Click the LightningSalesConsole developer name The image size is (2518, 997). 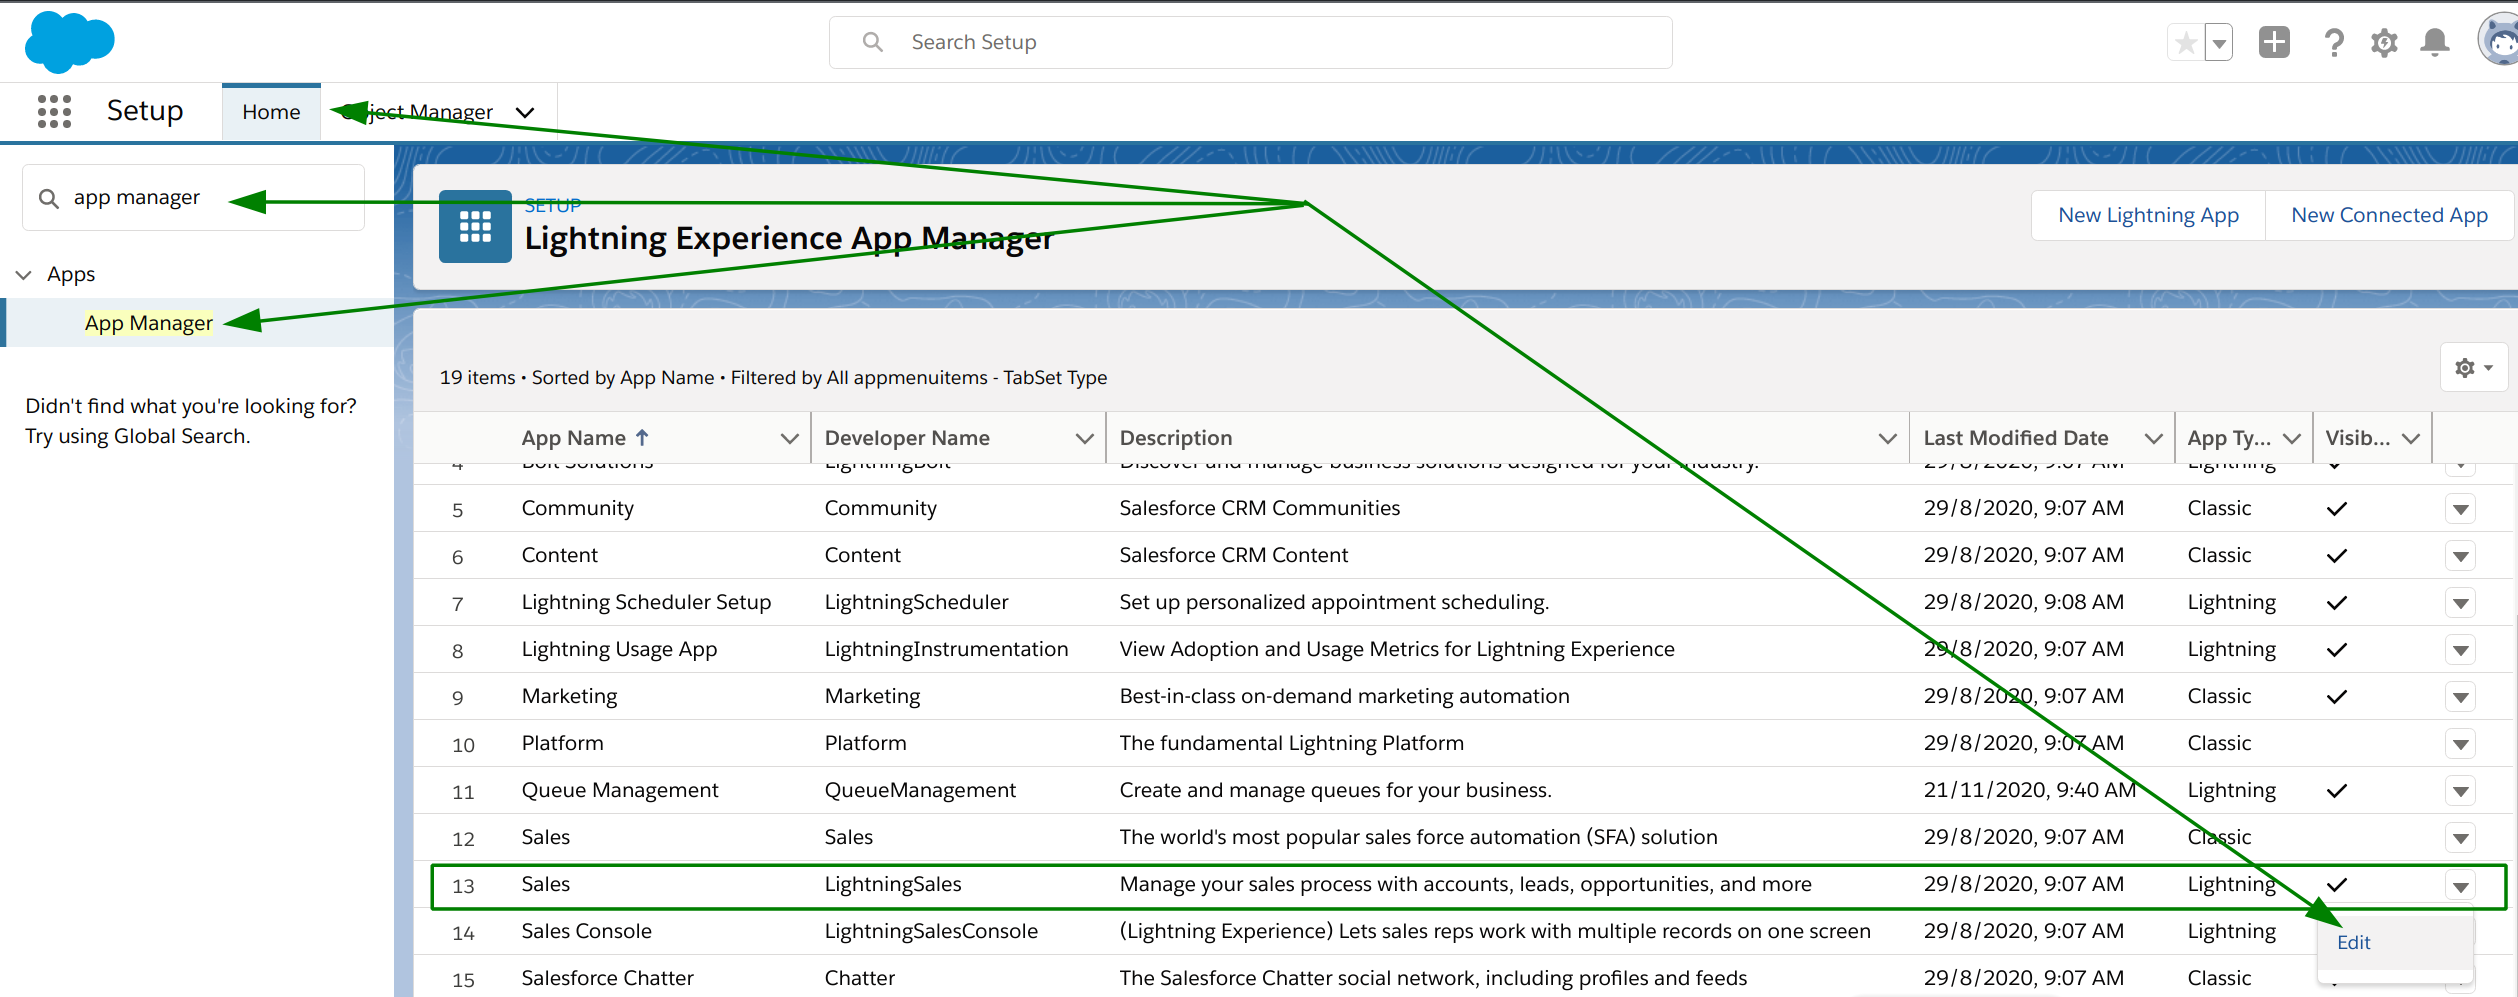(x=931, y=931)
